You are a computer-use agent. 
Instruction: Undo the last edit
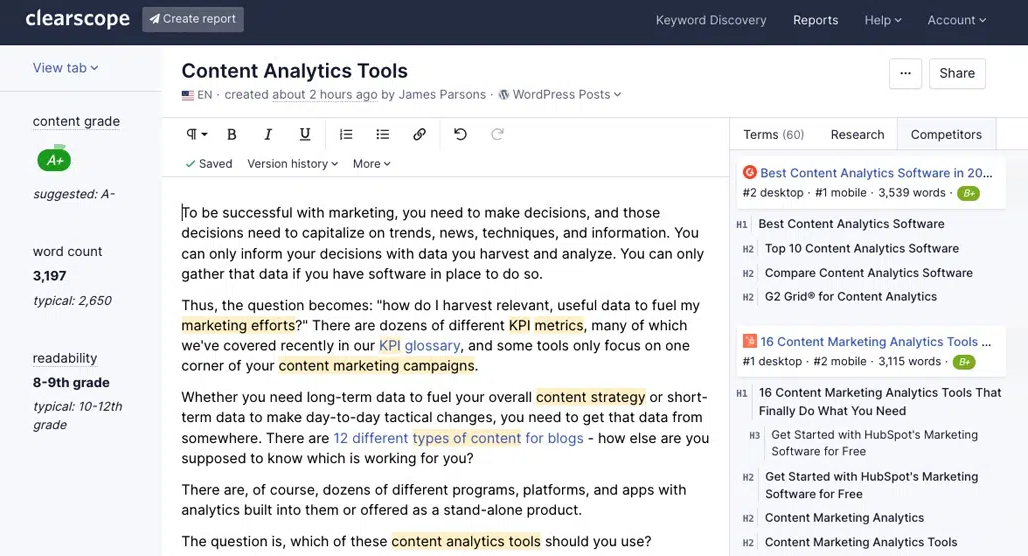click(460, 134)
